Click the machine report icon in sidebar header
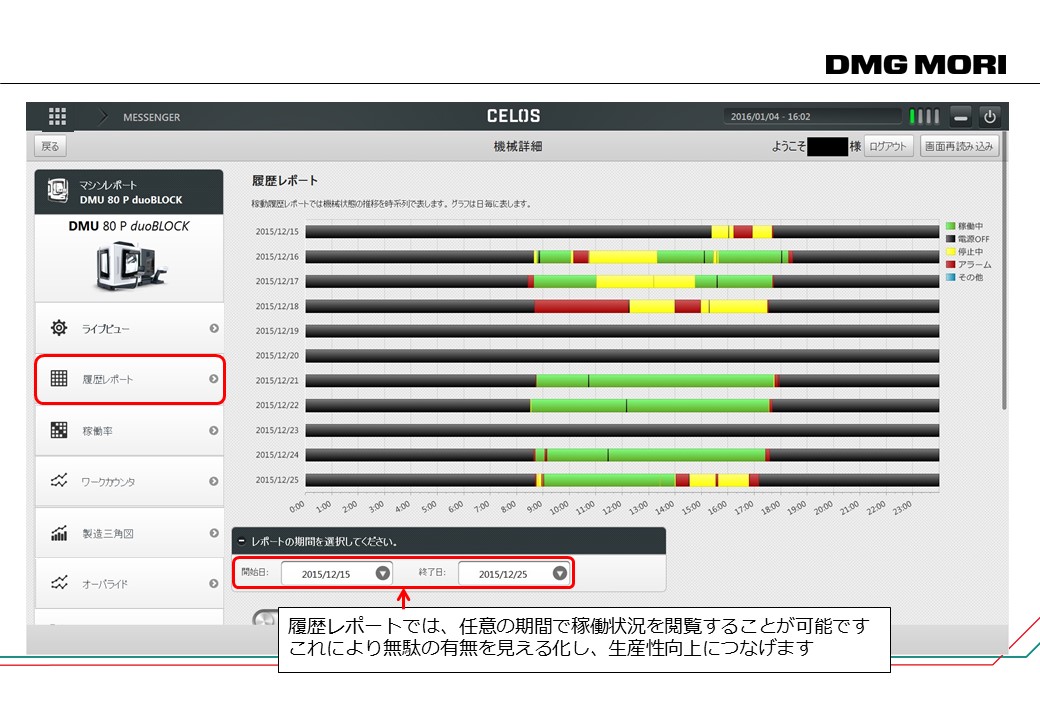This screenshot has width=1040, height=720. pyautogui.click(x=58, y=191)
